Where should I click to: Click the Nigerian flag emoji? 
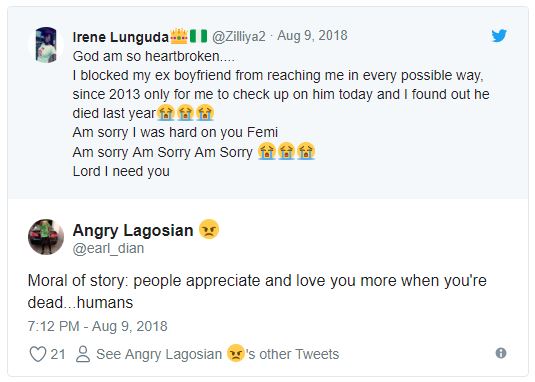pyautogui.click(x=198, y=36)
